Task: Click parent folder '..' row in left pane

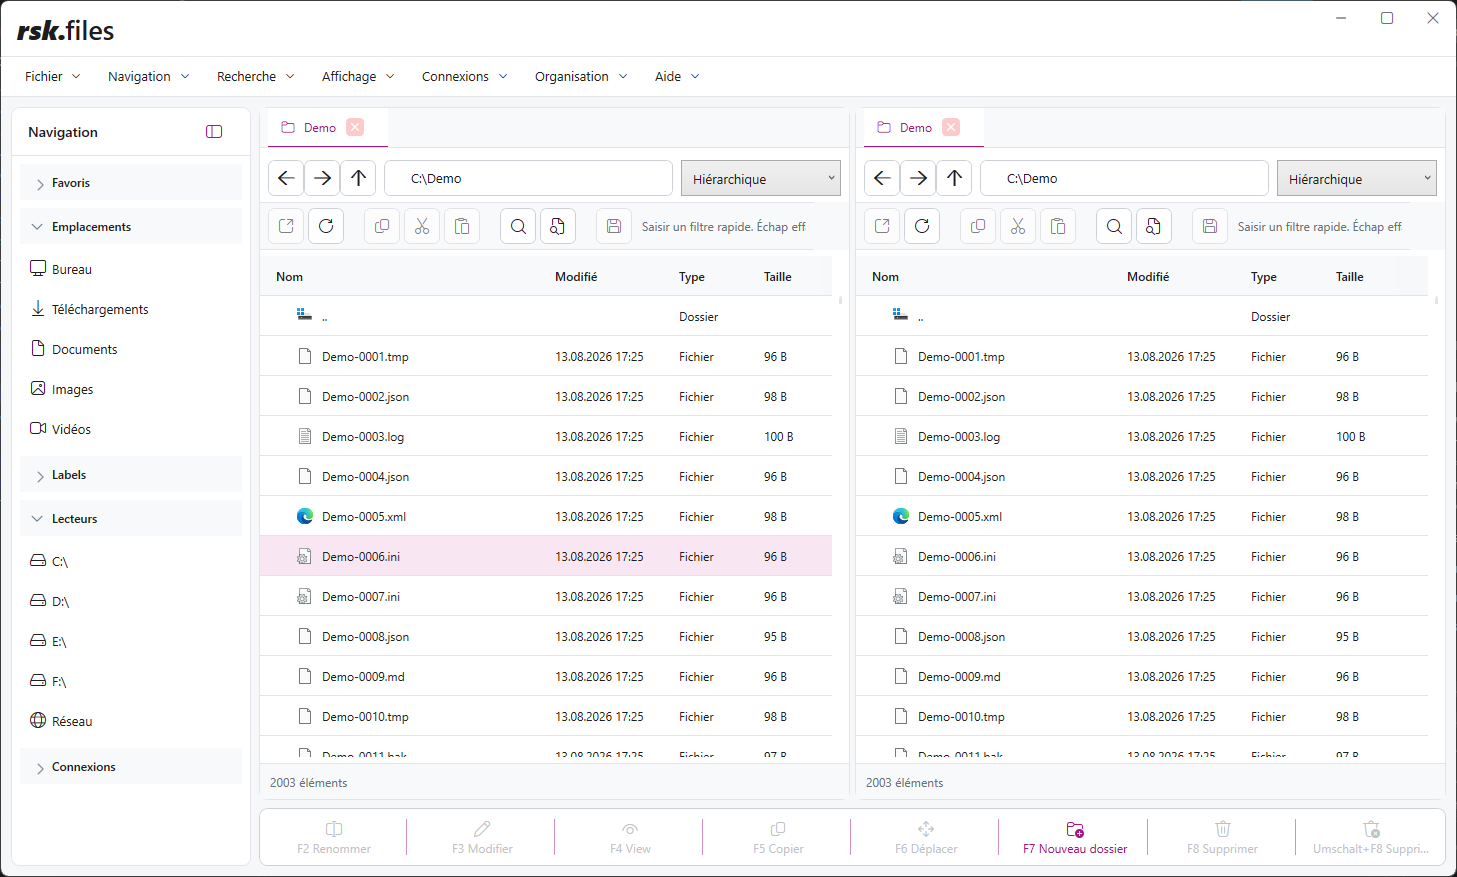Action: click(x=546, y=316)
